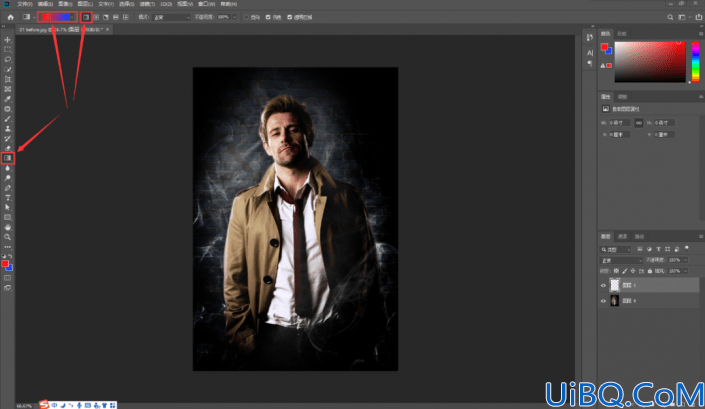Choose Angle Gradient style button

[x=106, y=17]
